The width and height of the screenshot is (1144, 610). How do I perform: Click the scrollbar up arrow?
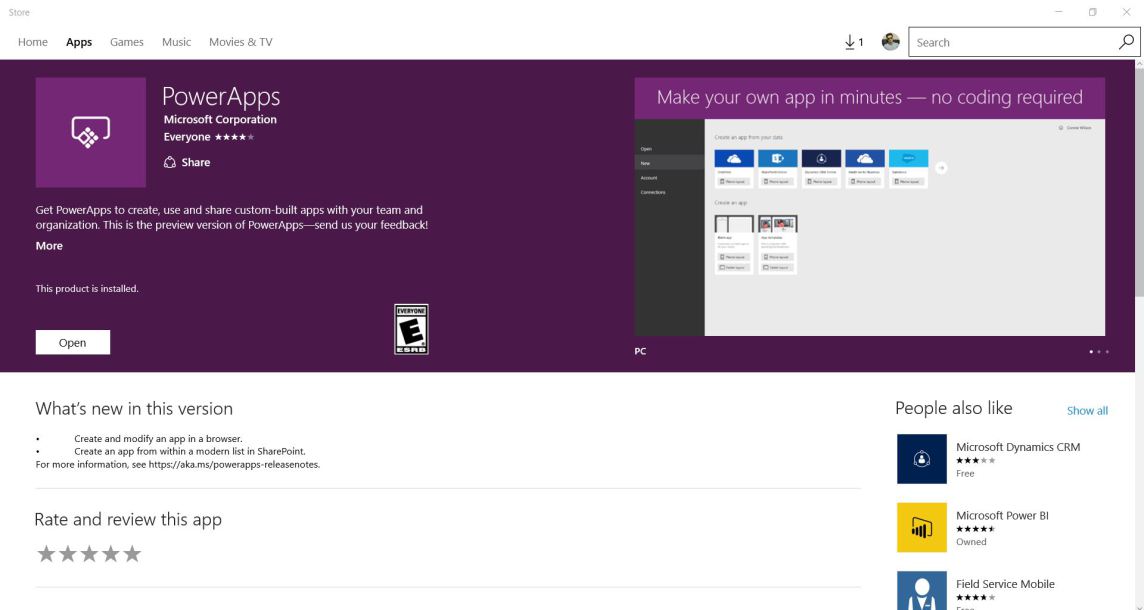[x=1139, y=64]
